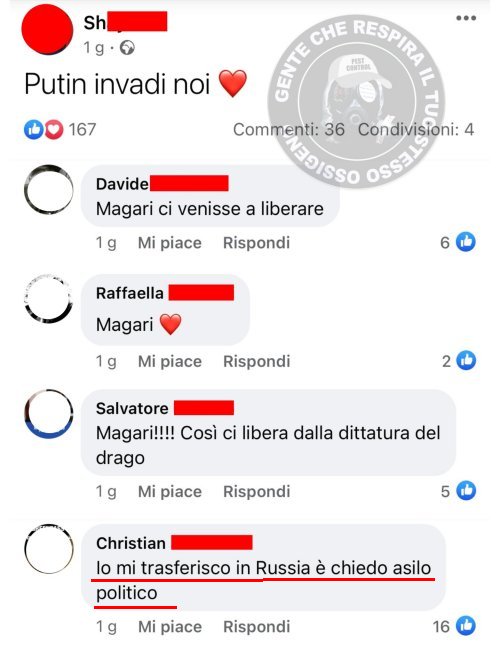Viewport: 500px width, 652px height.
Task: Click the thumbs-up icon on Raffaella's comment
Action: [x=466, y=361]
